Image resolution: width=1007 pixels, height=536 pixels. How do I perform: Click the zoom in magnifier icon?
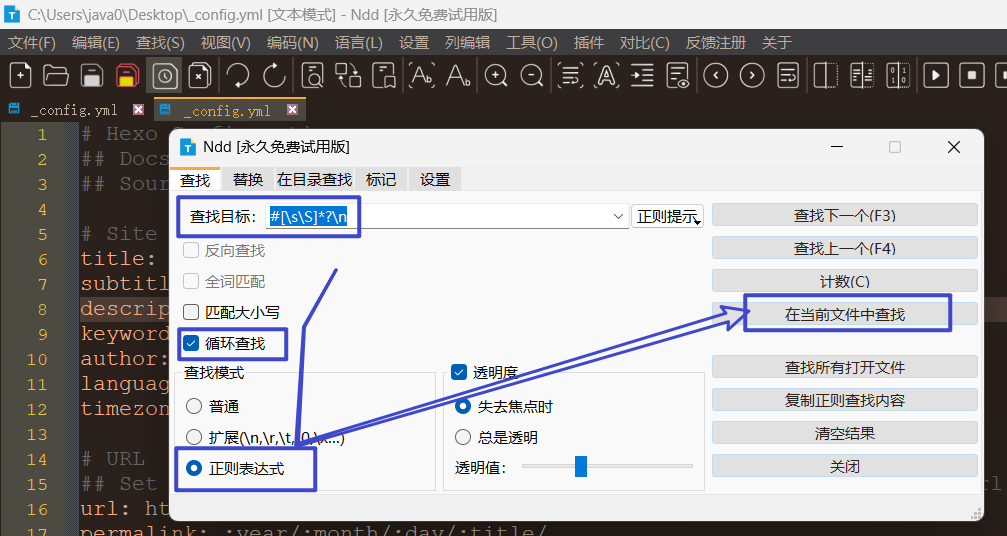496,75
